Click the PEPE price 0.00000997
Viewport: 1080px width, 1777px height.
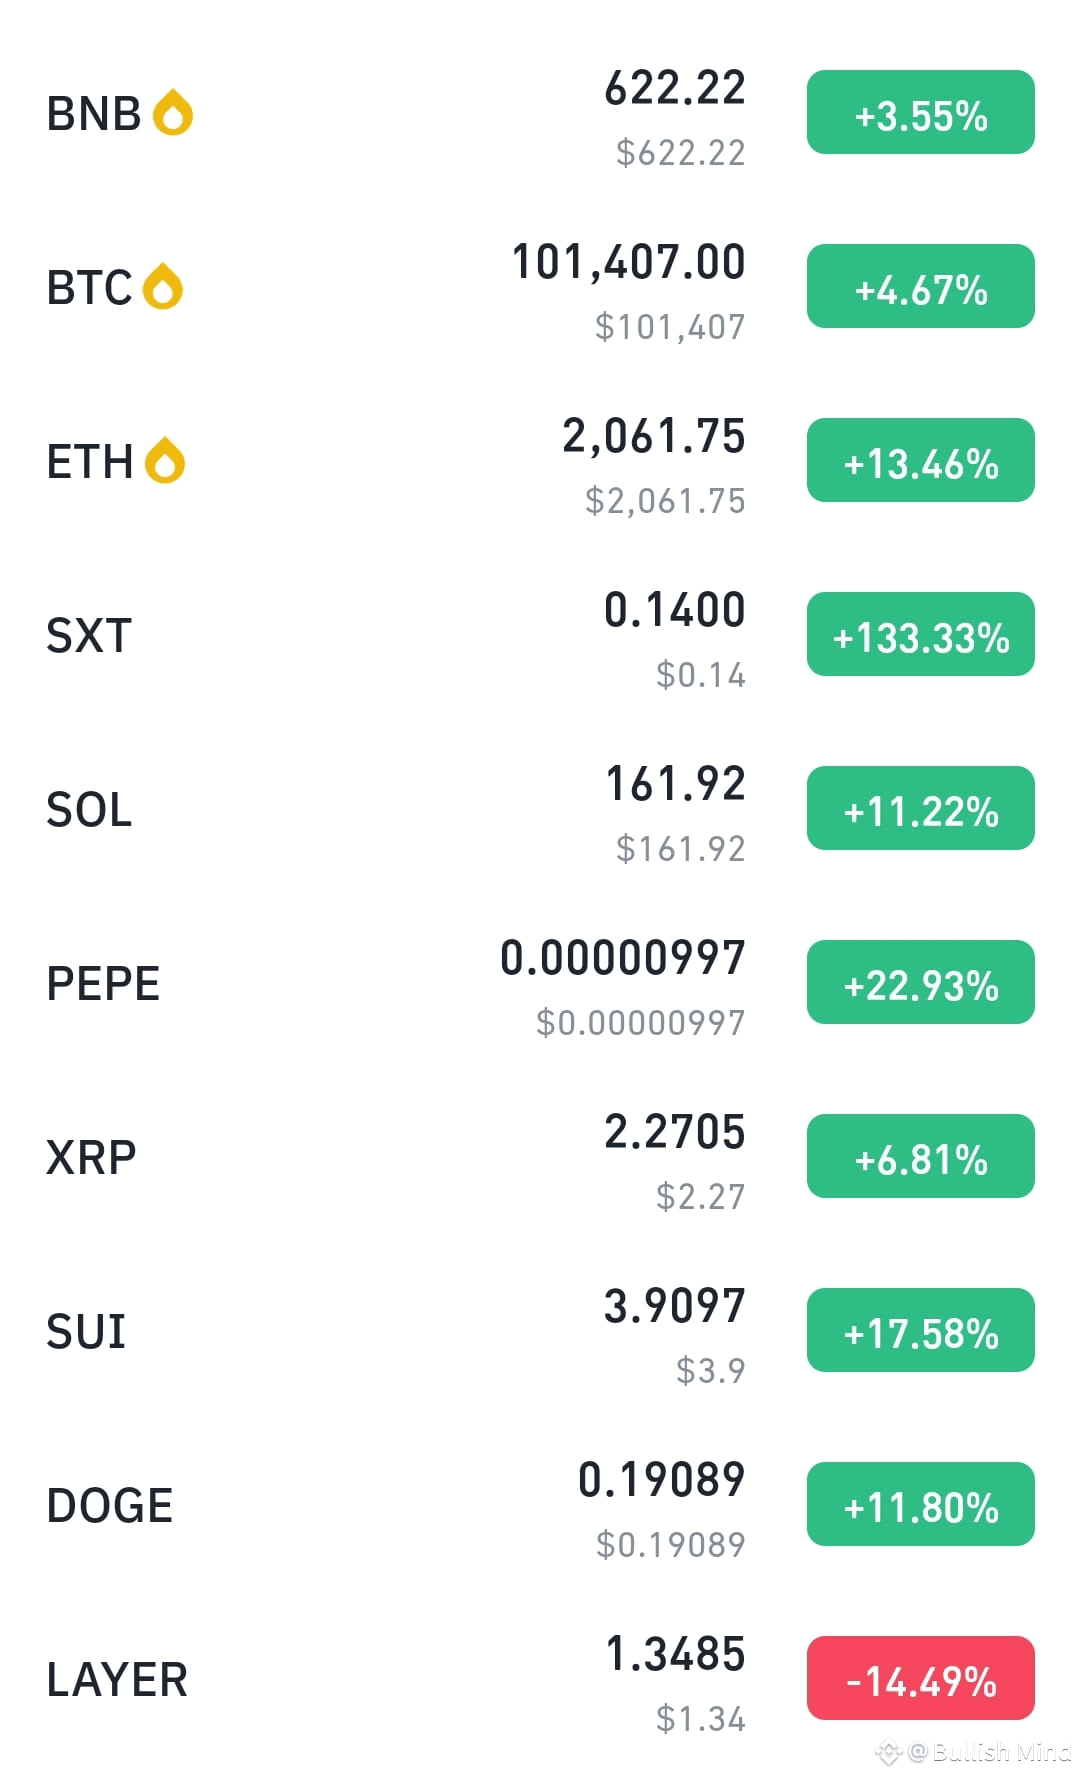point(623,958)
